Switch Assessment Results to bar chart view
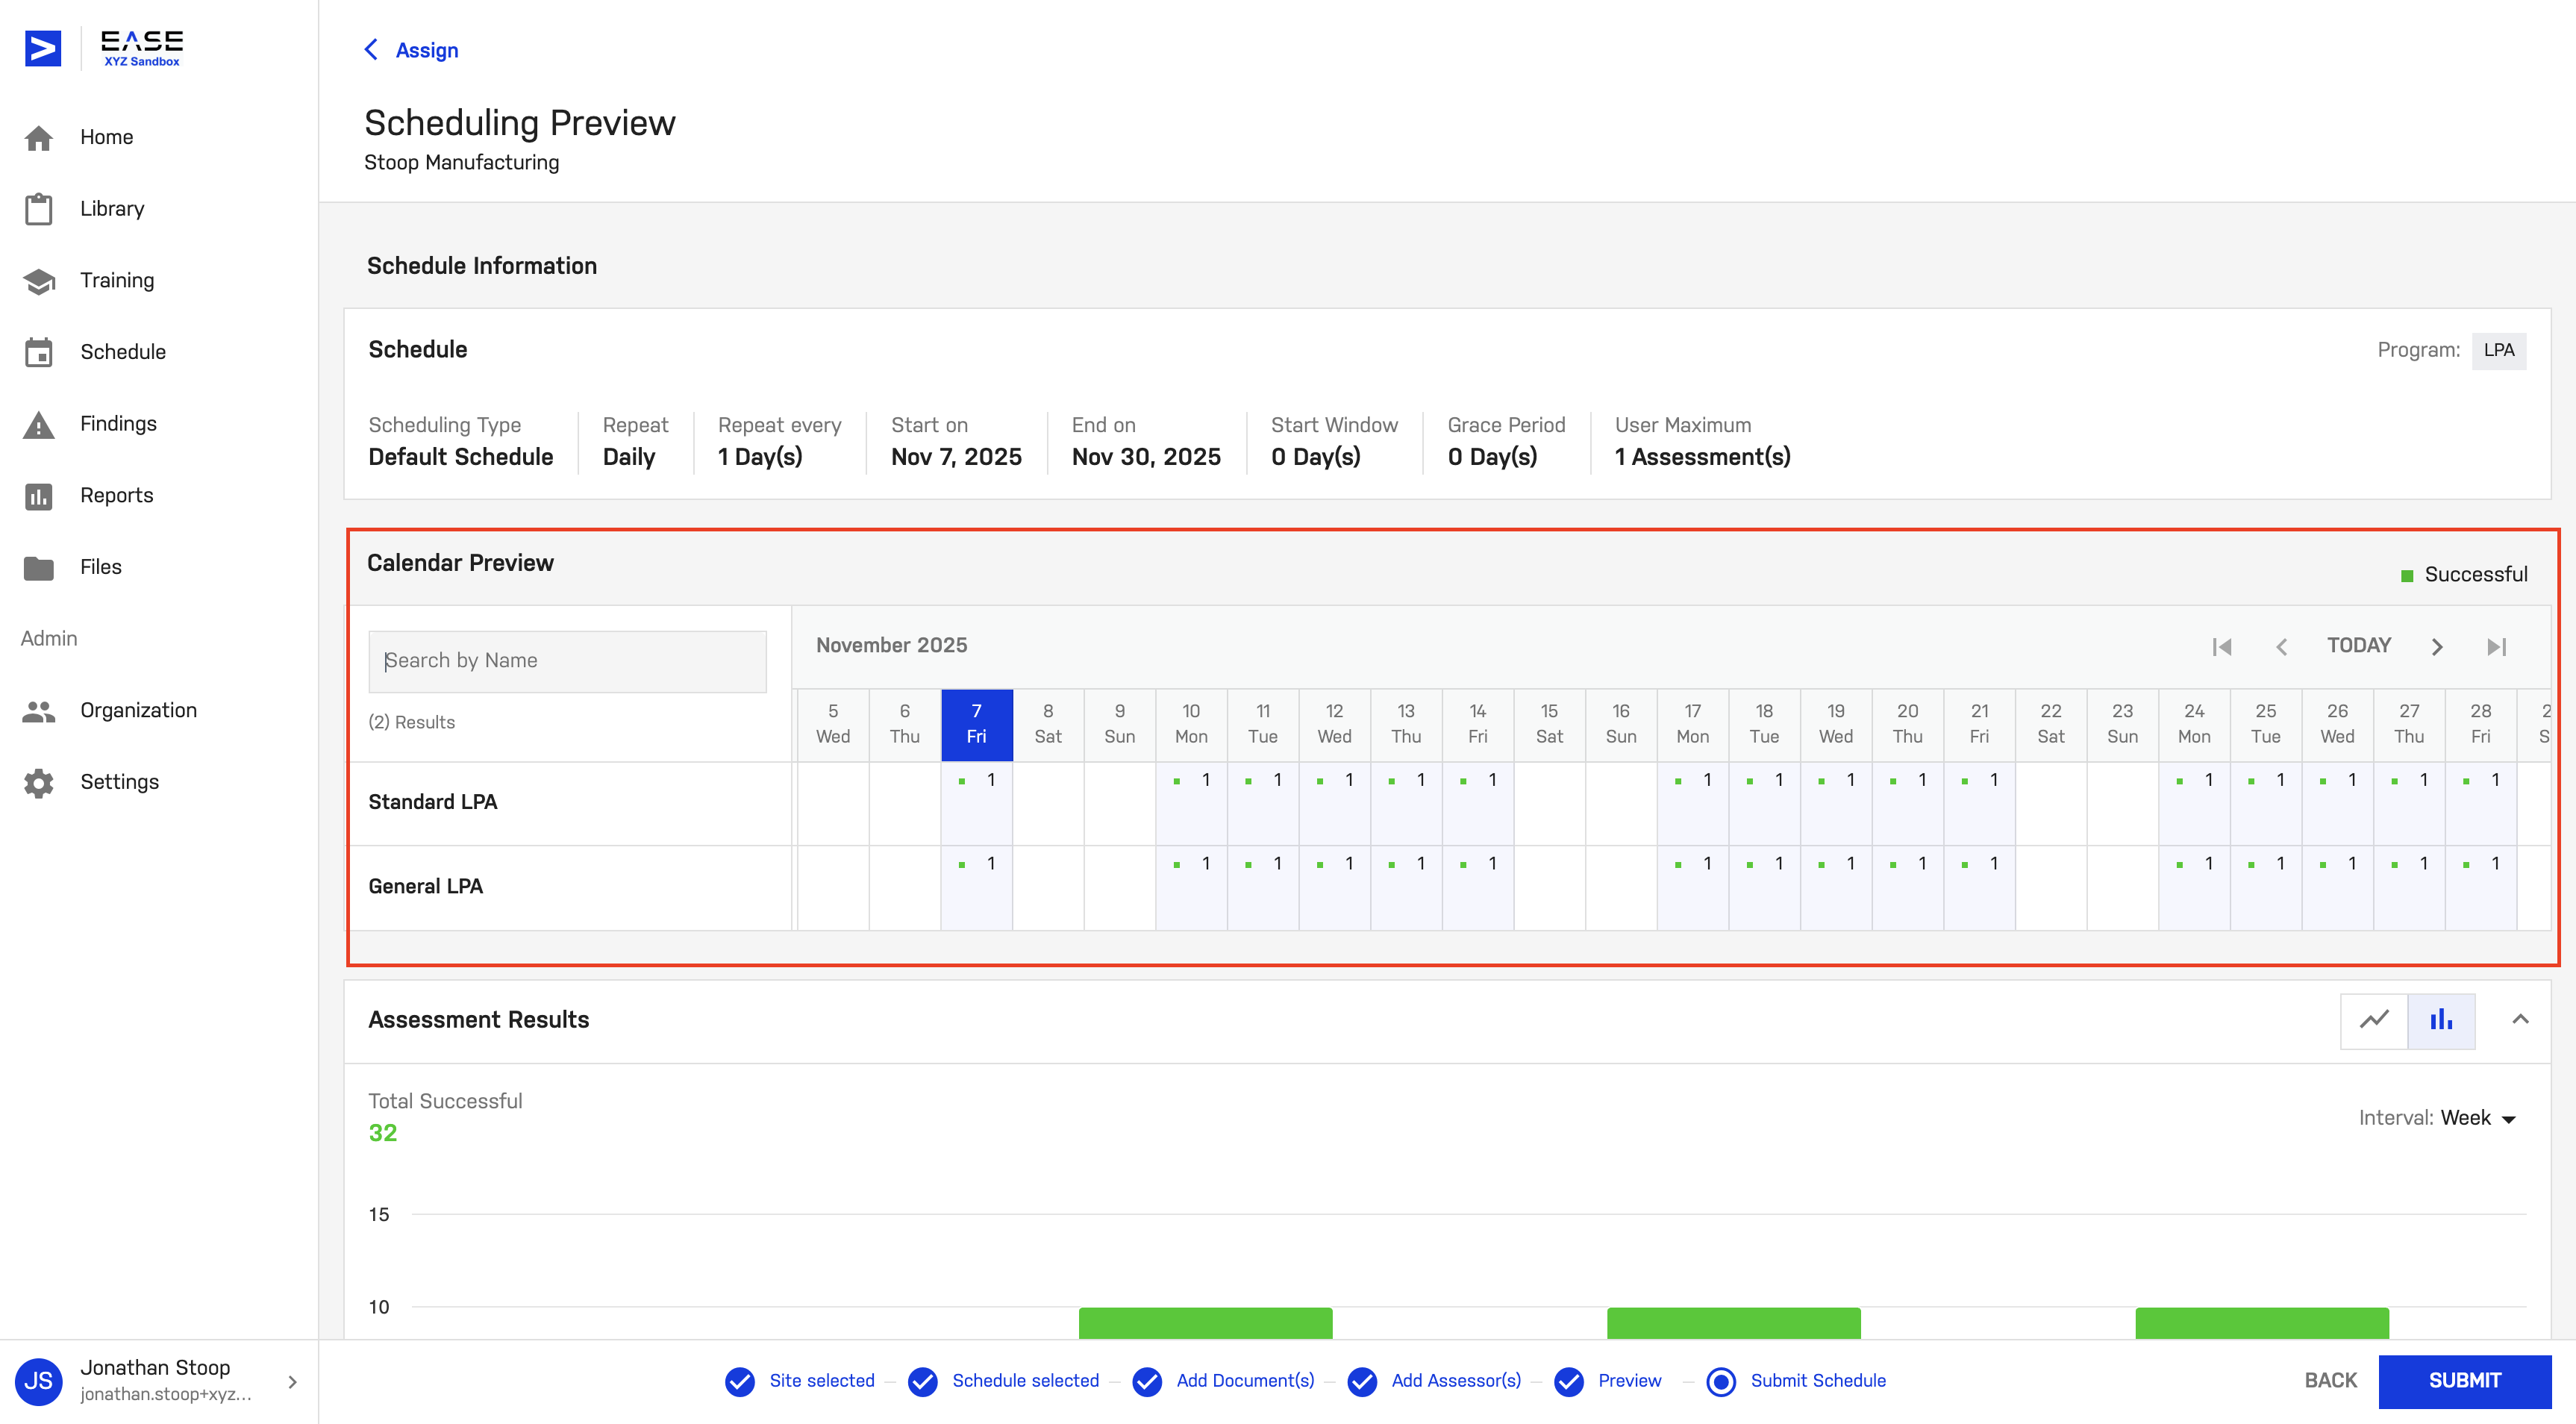 click(x=2441, y=1020)
